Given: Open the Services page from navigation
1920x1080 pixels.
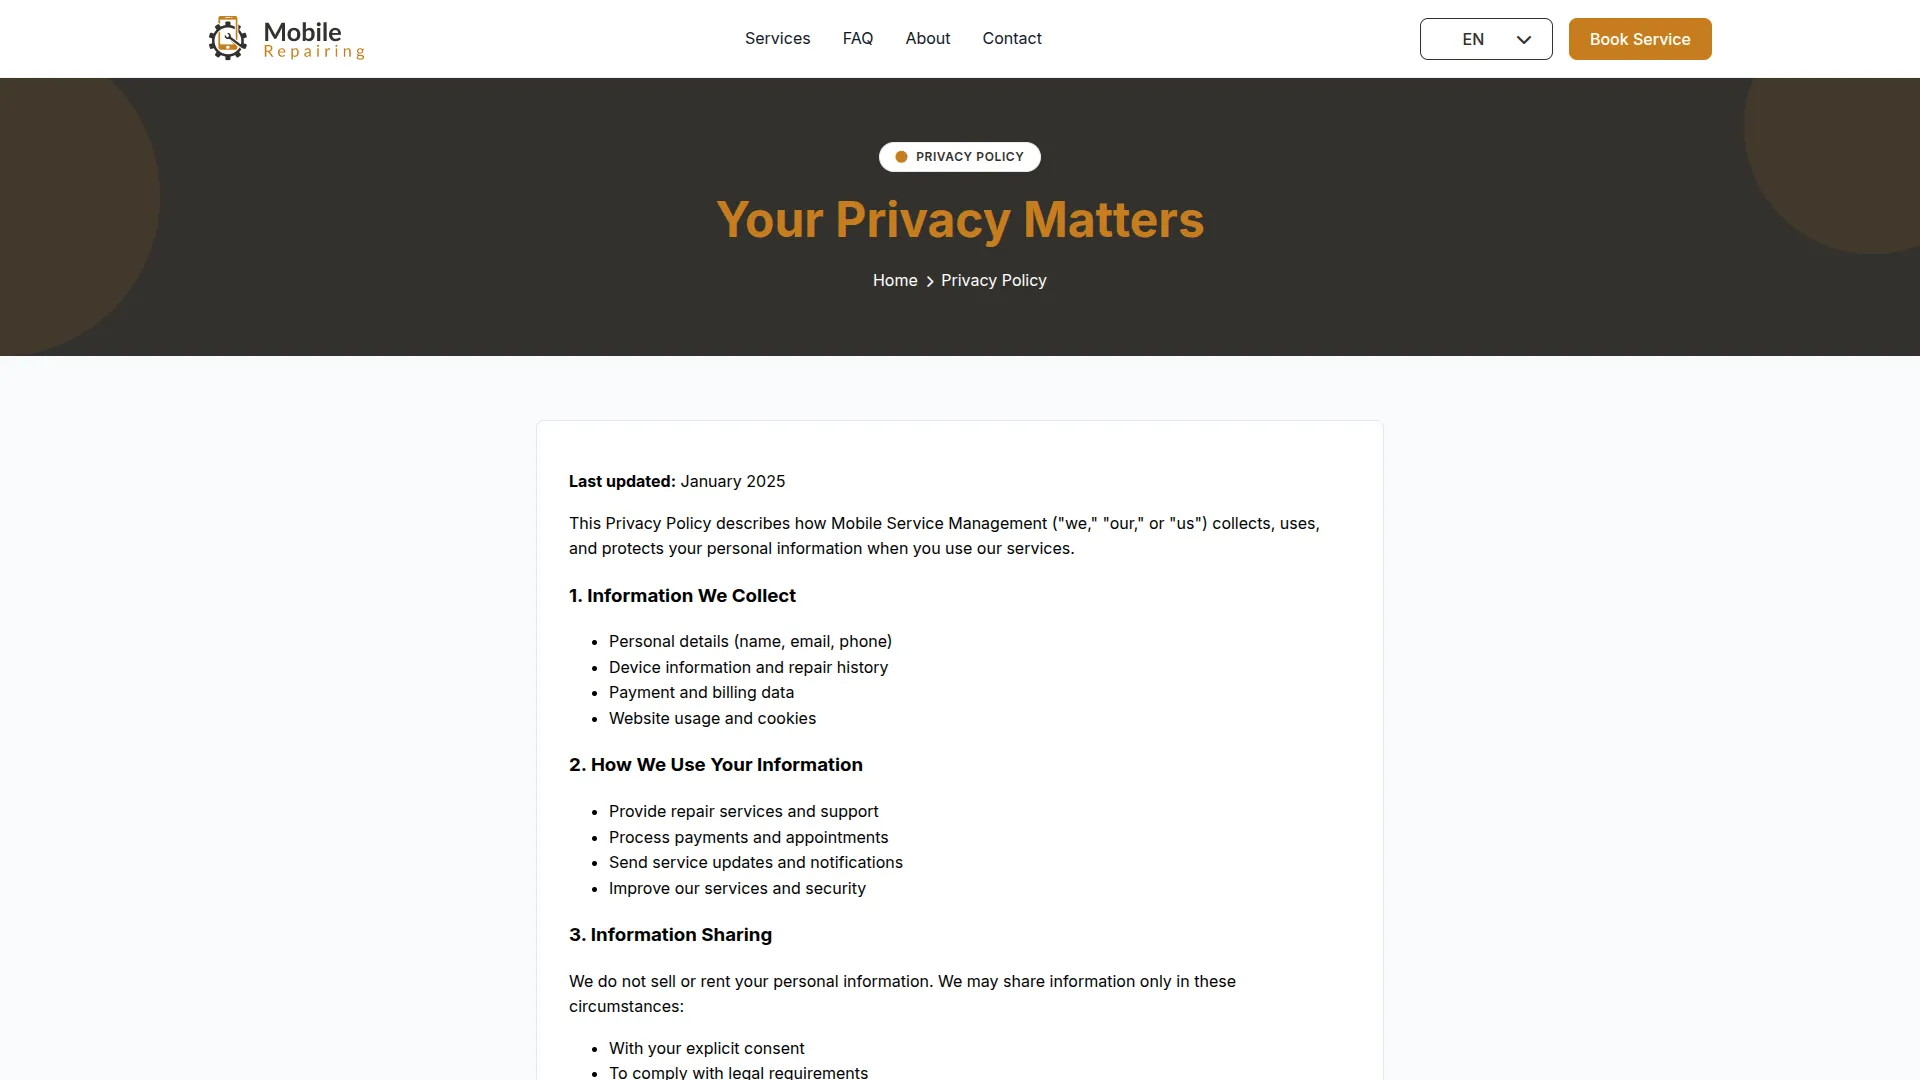Looking at the screenshot, I should pyautogui.click(x=777, y=39).
